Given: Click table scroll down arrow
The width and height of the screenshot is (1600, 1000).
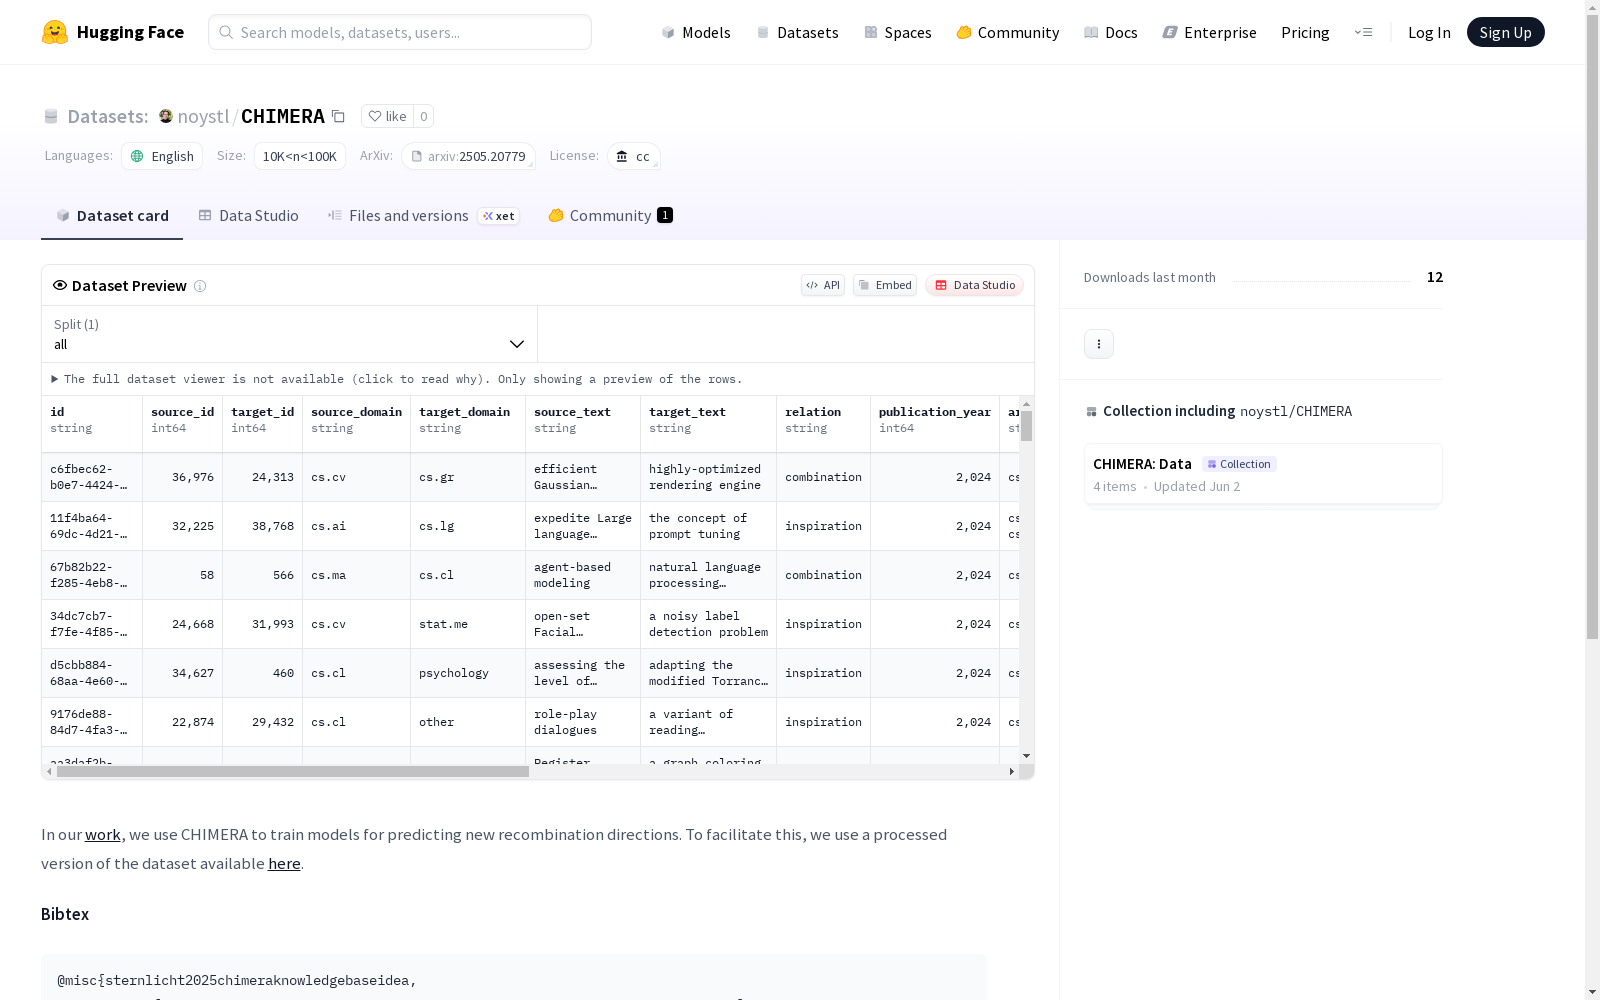Looking at the screenshot, I should point(1027,756).
